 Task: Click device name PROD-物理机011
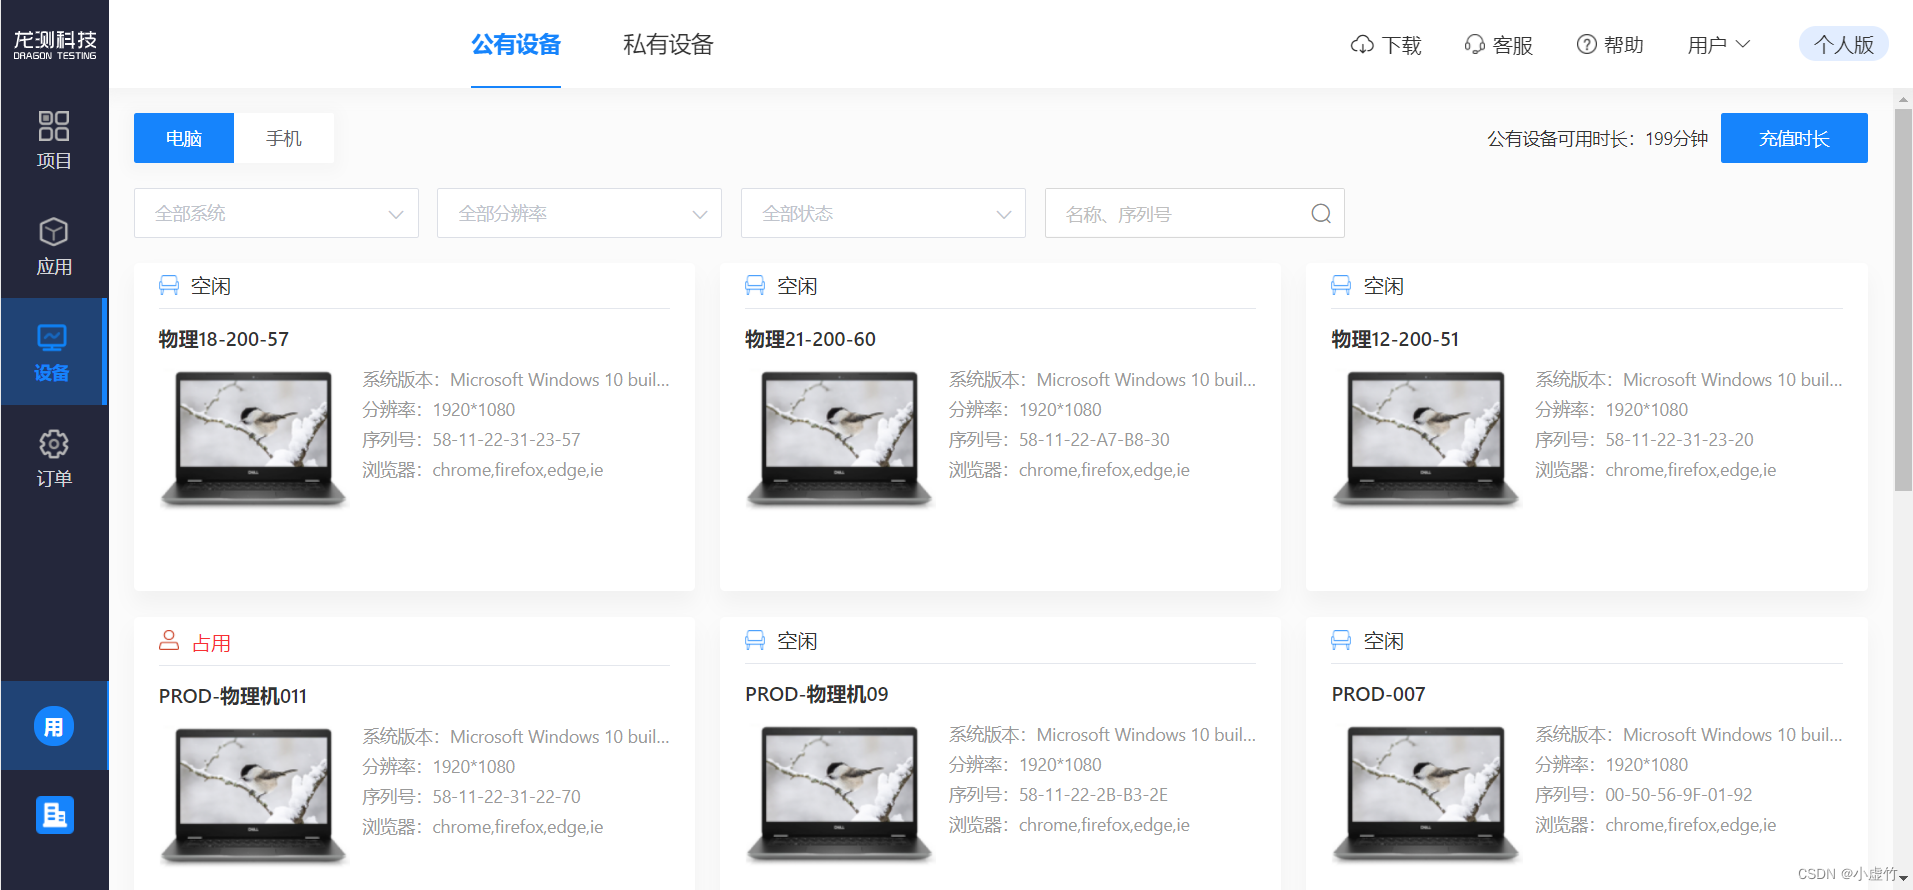tap(233, 696)
